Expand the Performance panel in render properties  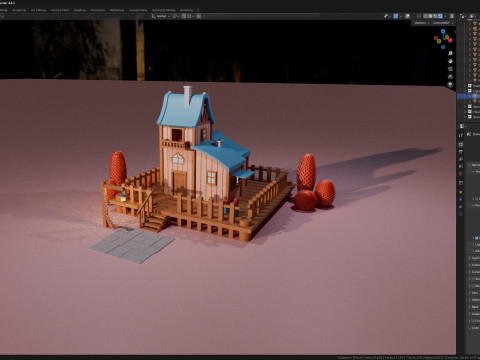pyautogui.click(x=473, y=300)
